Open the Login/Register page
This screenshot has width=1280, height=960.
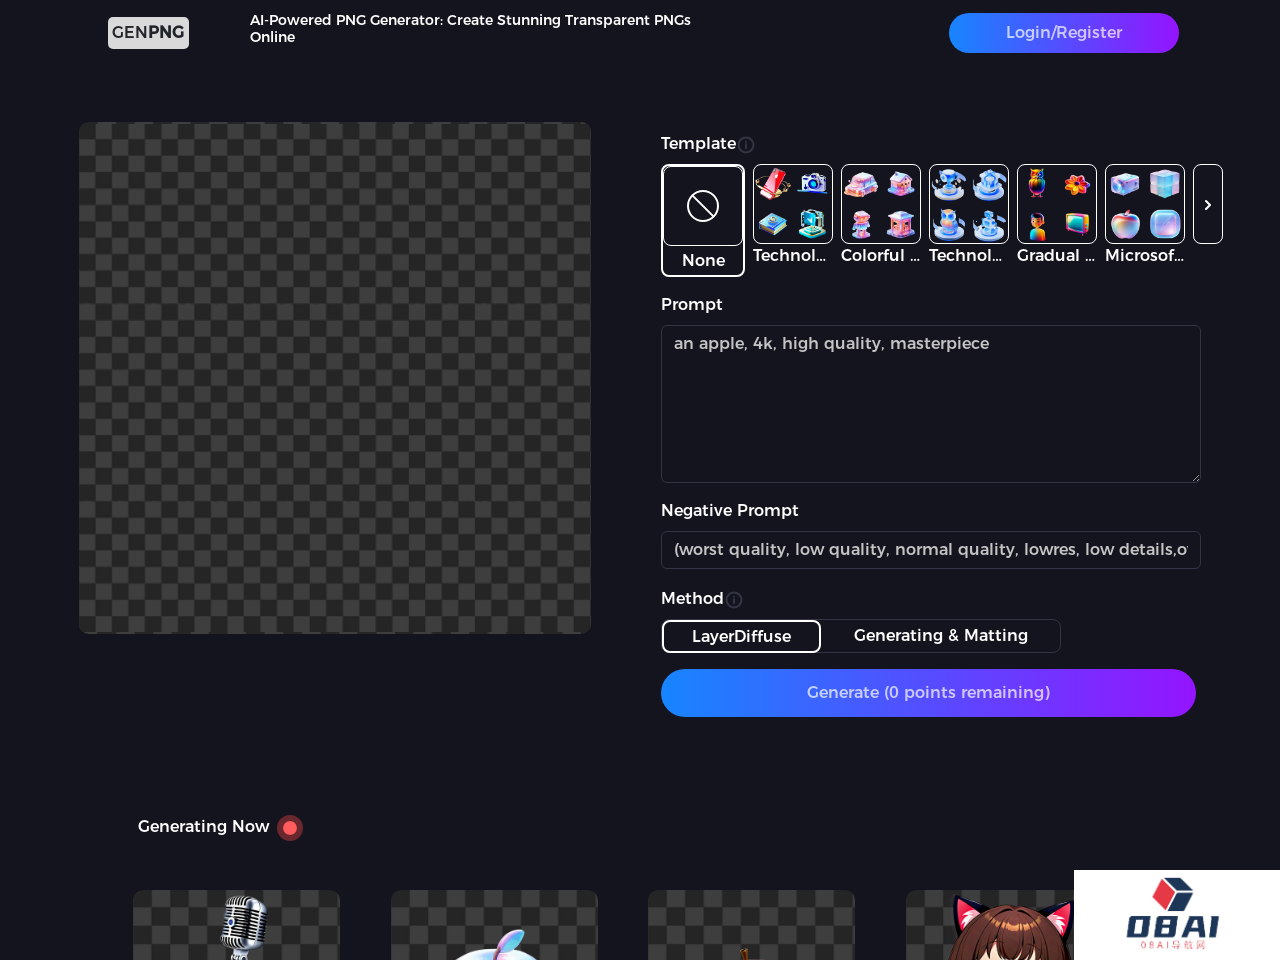(1063, 33)
